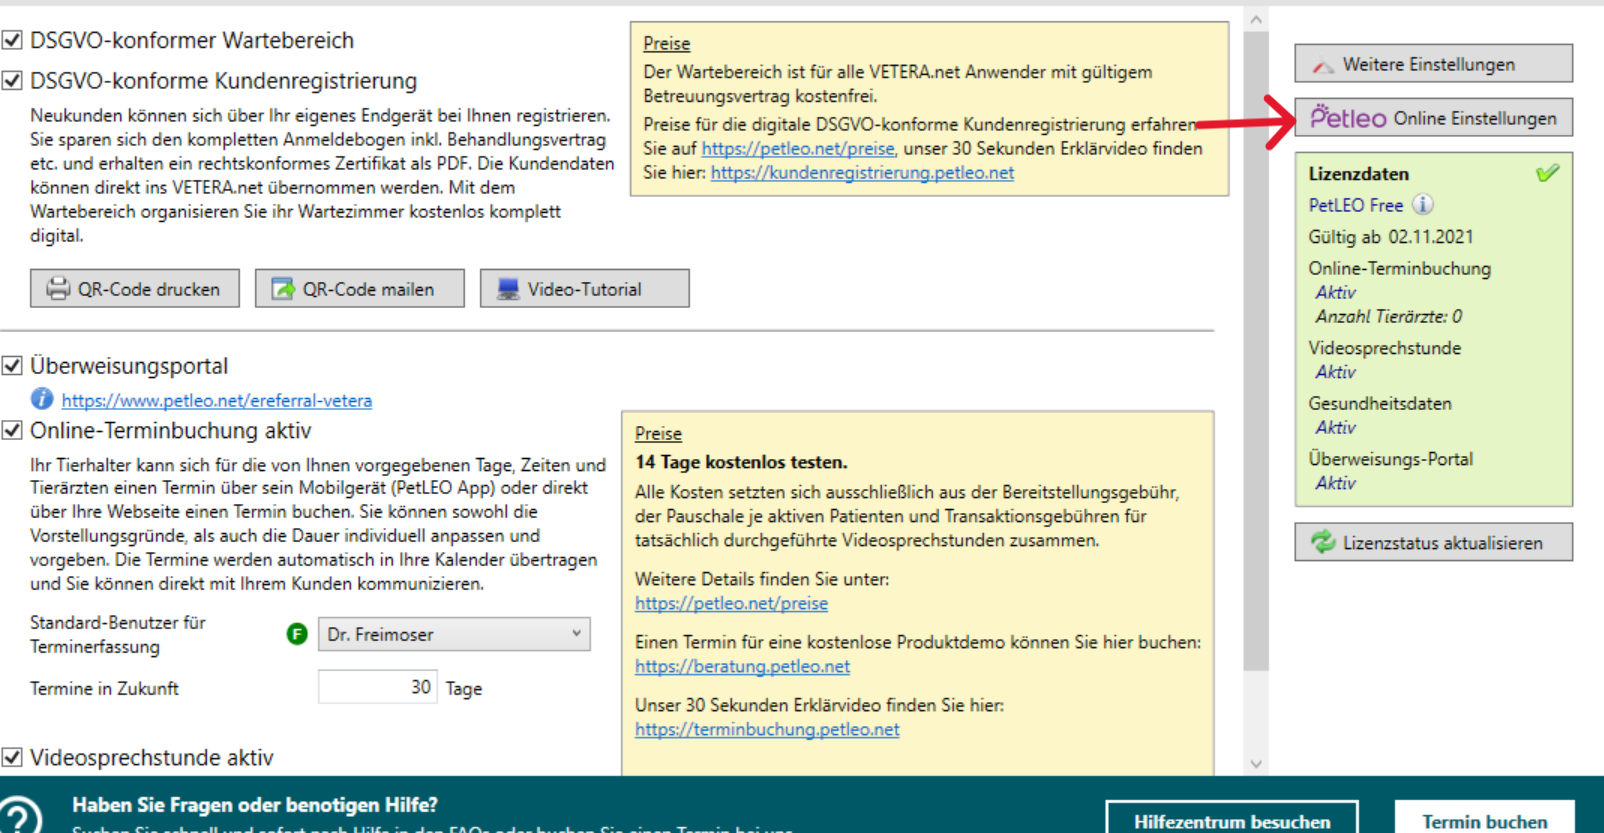
Task: Click the icon on Weitere Einstellungen button
Action: click(1323, 65)
